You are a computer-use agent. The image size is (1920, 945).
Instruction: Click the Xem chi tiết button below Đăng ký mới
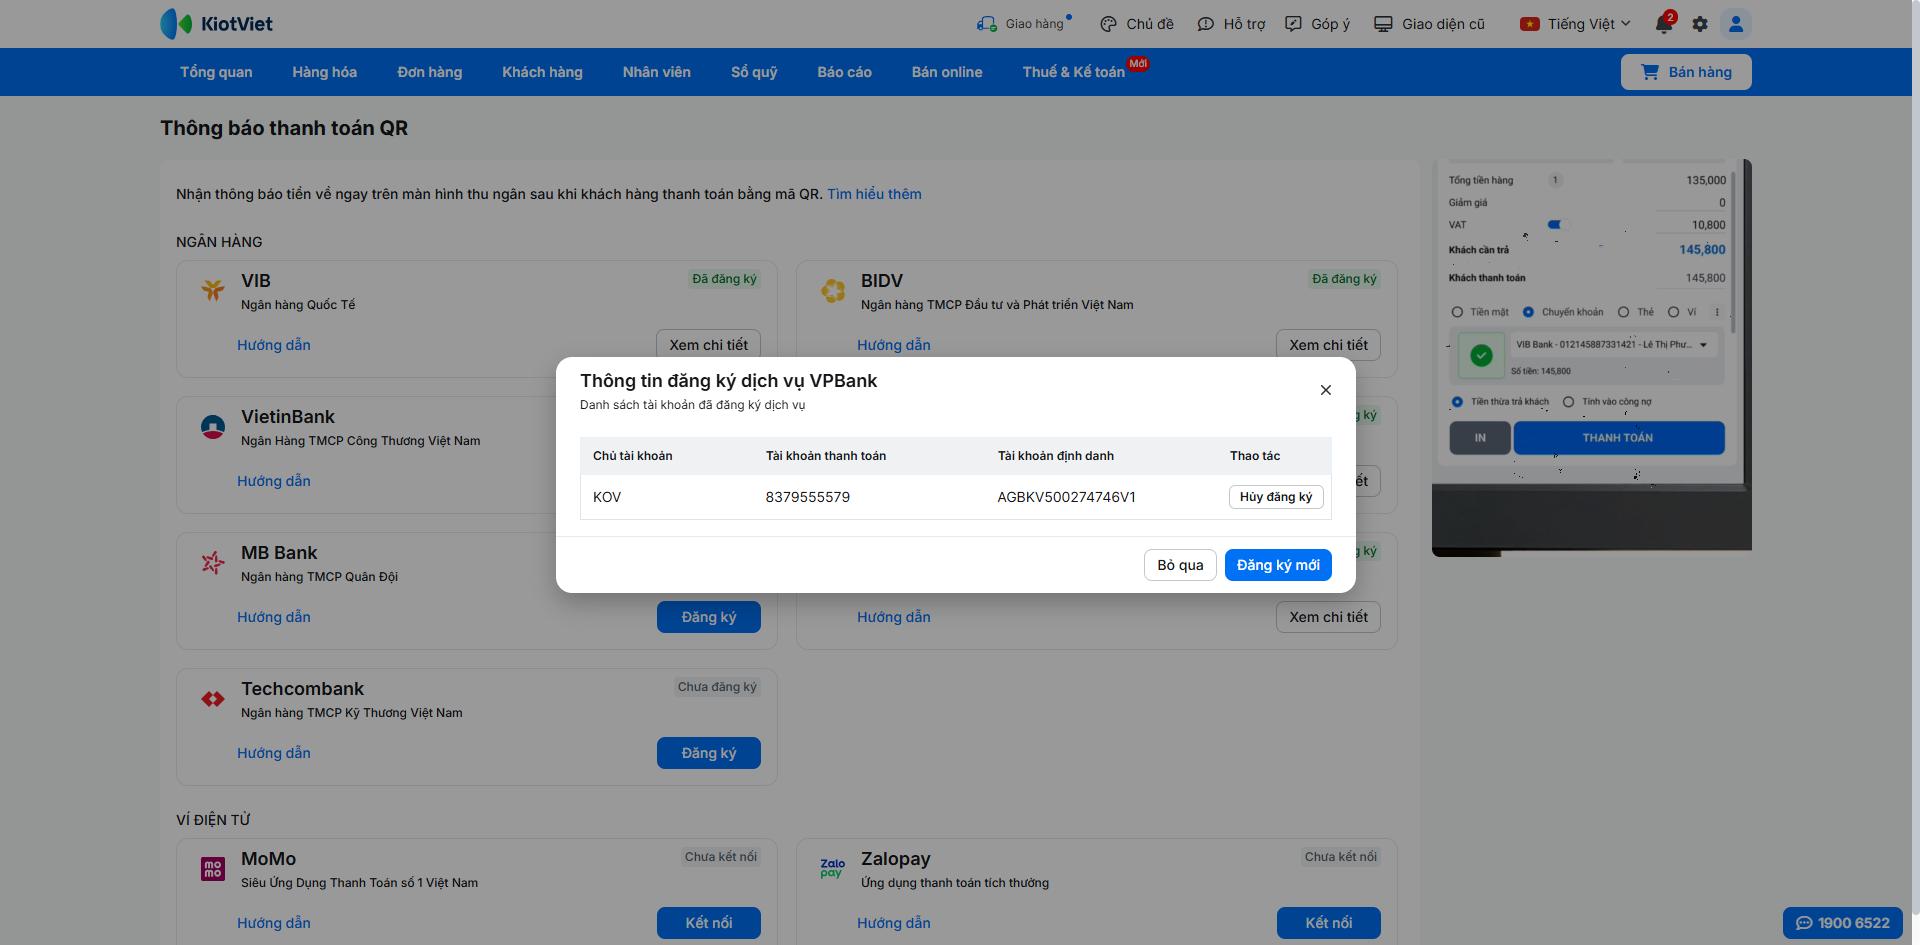coord(1329,617)
